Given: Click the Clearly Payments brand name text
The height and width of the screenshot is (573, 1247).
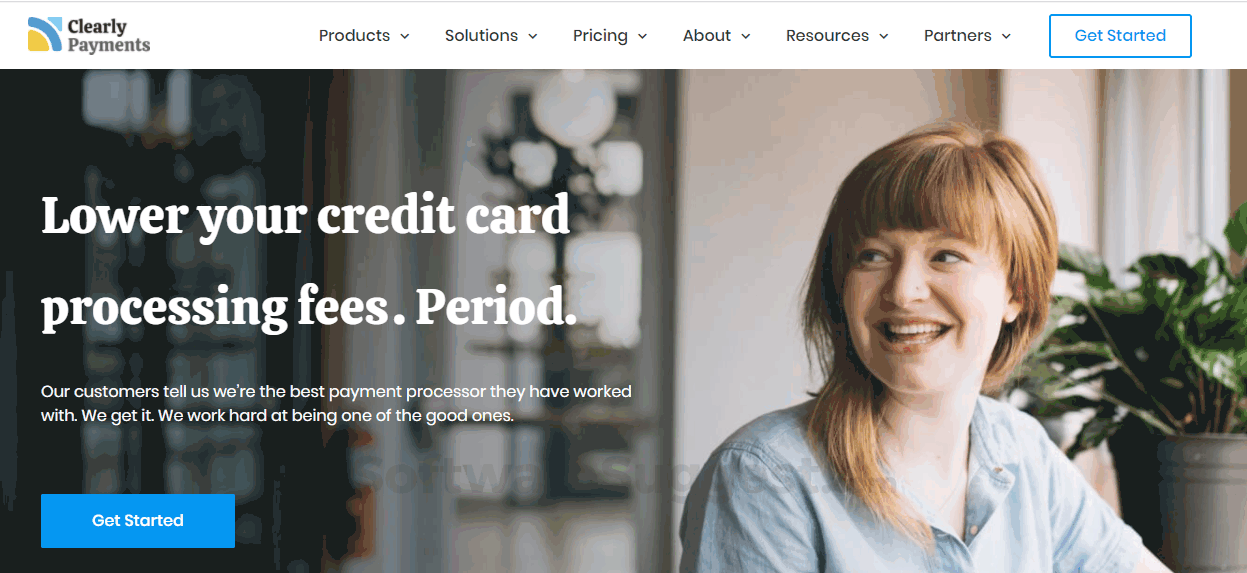Looking at the screenshot, I should click(x=109, y=35).
